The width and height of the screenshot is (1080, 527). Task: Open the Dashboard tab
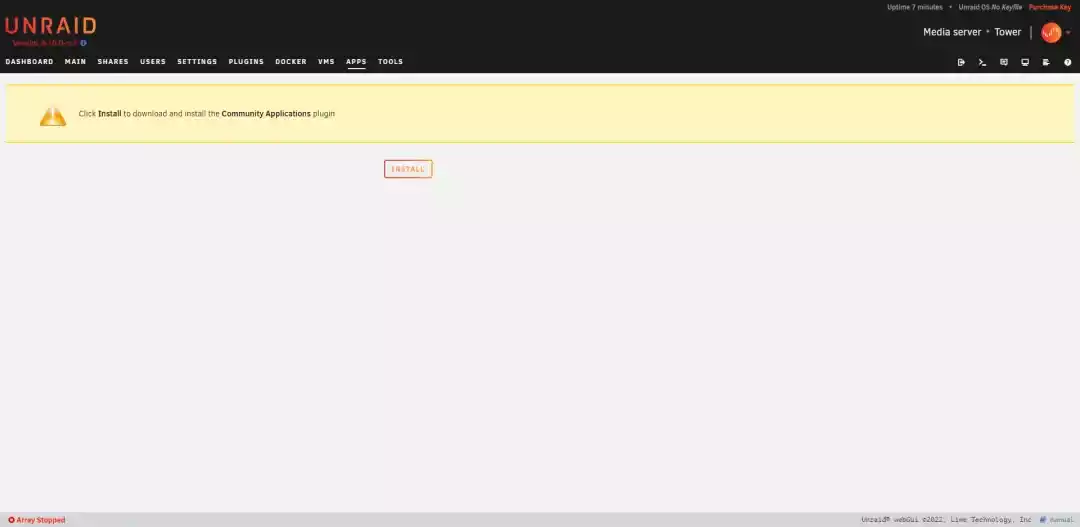[29, 62]
